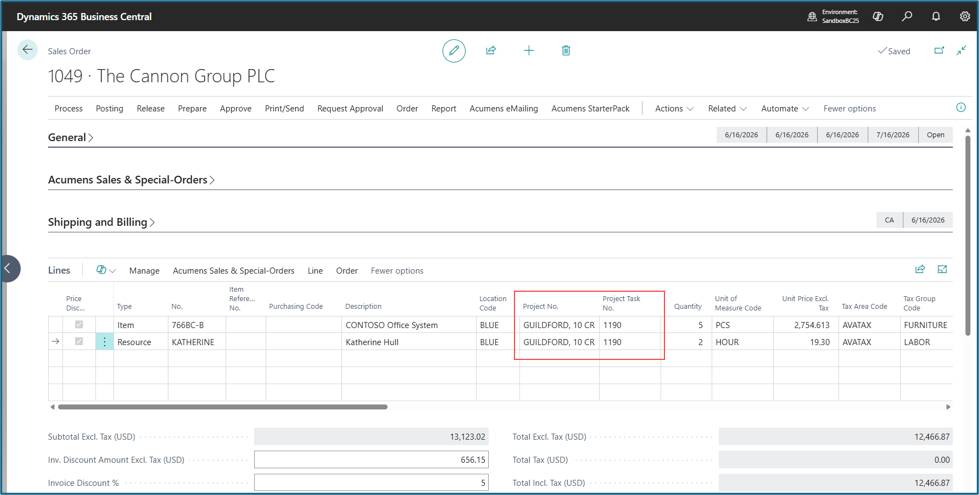Expand lines part to full view icon
979x495 pixels.
point(942,269)
